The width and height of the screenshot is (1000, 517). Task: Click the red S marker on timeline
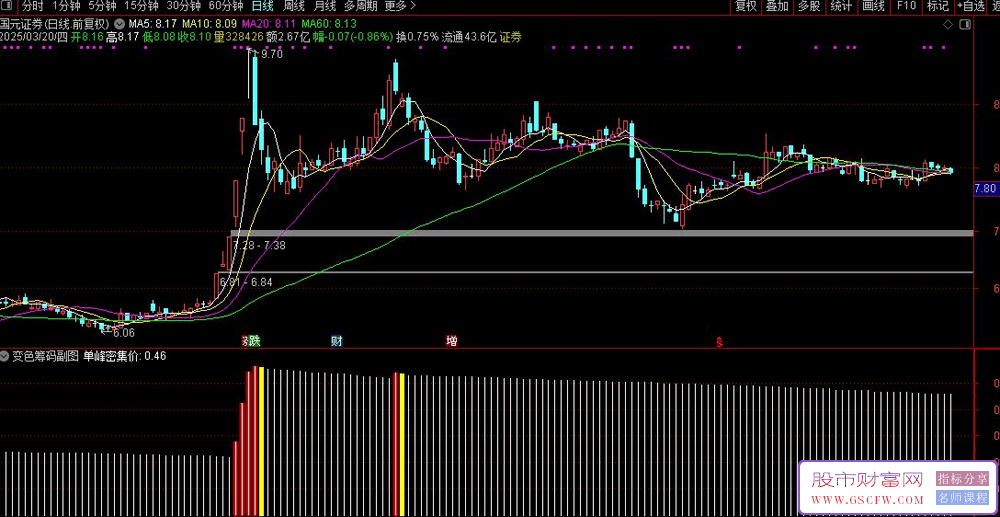(719, 343)
